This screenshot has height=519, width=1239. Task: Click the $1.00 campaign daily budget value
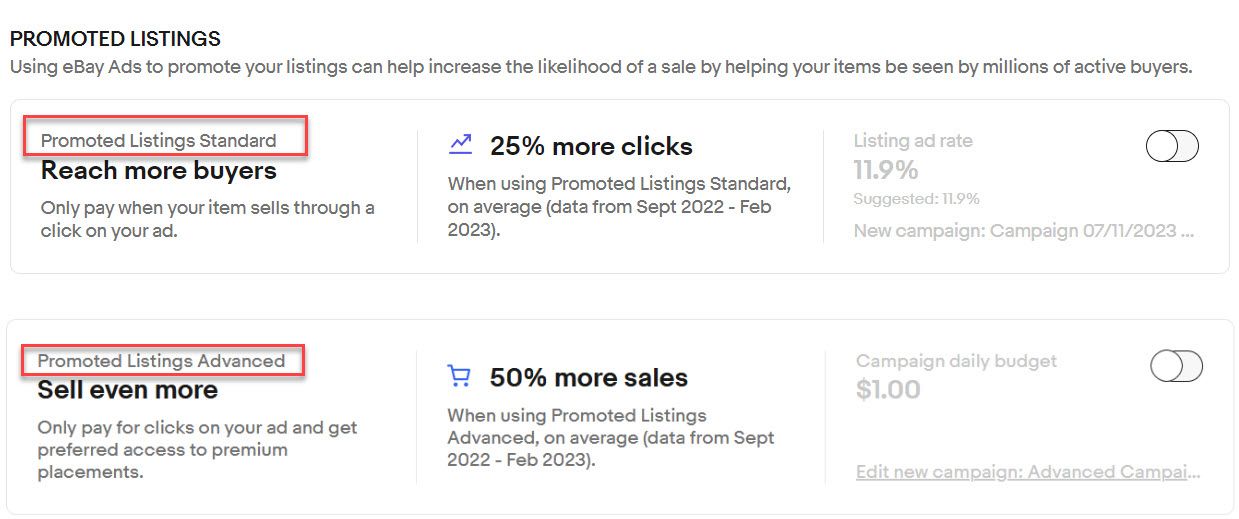(888, 389)
